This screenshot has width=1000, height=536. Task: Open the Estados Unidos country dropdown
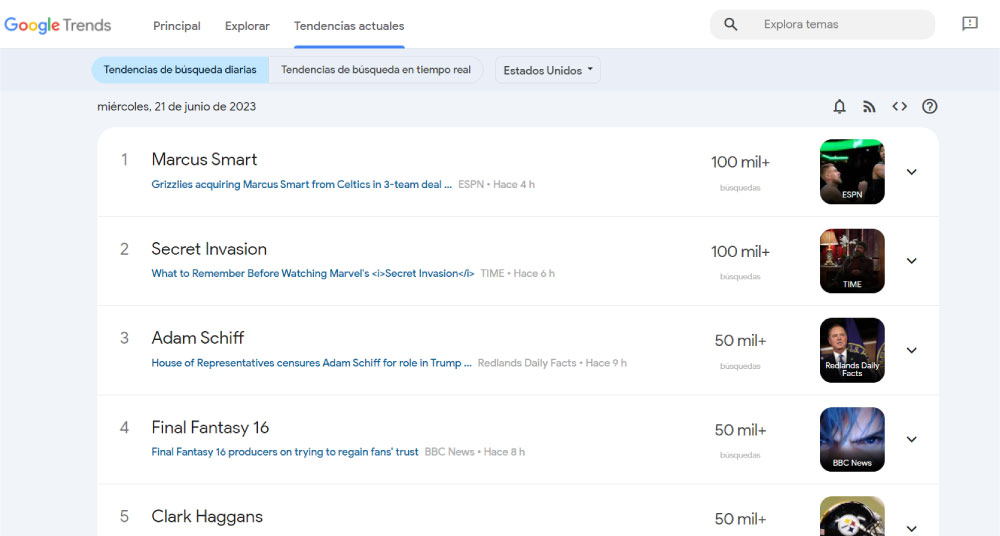click(548, 70)
